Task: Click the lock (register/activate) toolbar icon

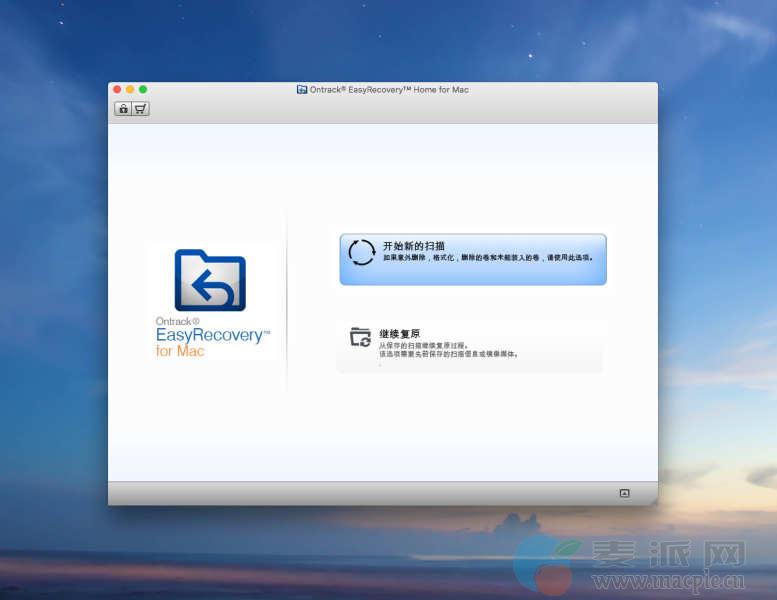Action: [x=123, y=108]
